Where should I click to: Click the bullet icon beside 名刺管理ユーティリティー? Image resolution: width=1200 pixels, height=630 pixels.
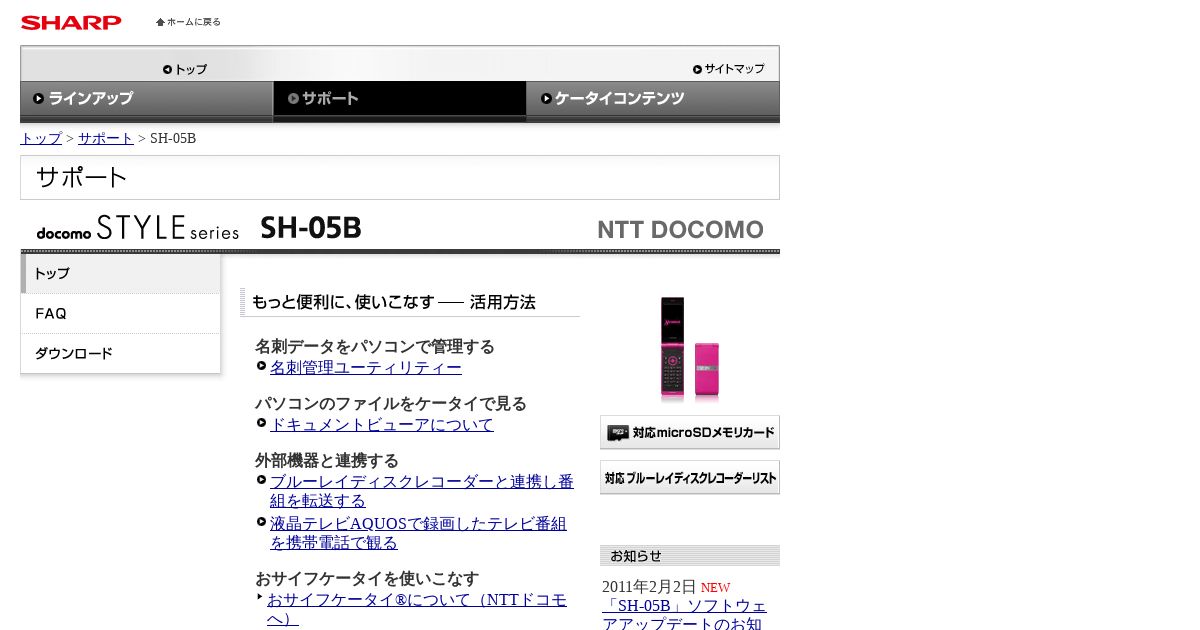click(x=261, y=366)
